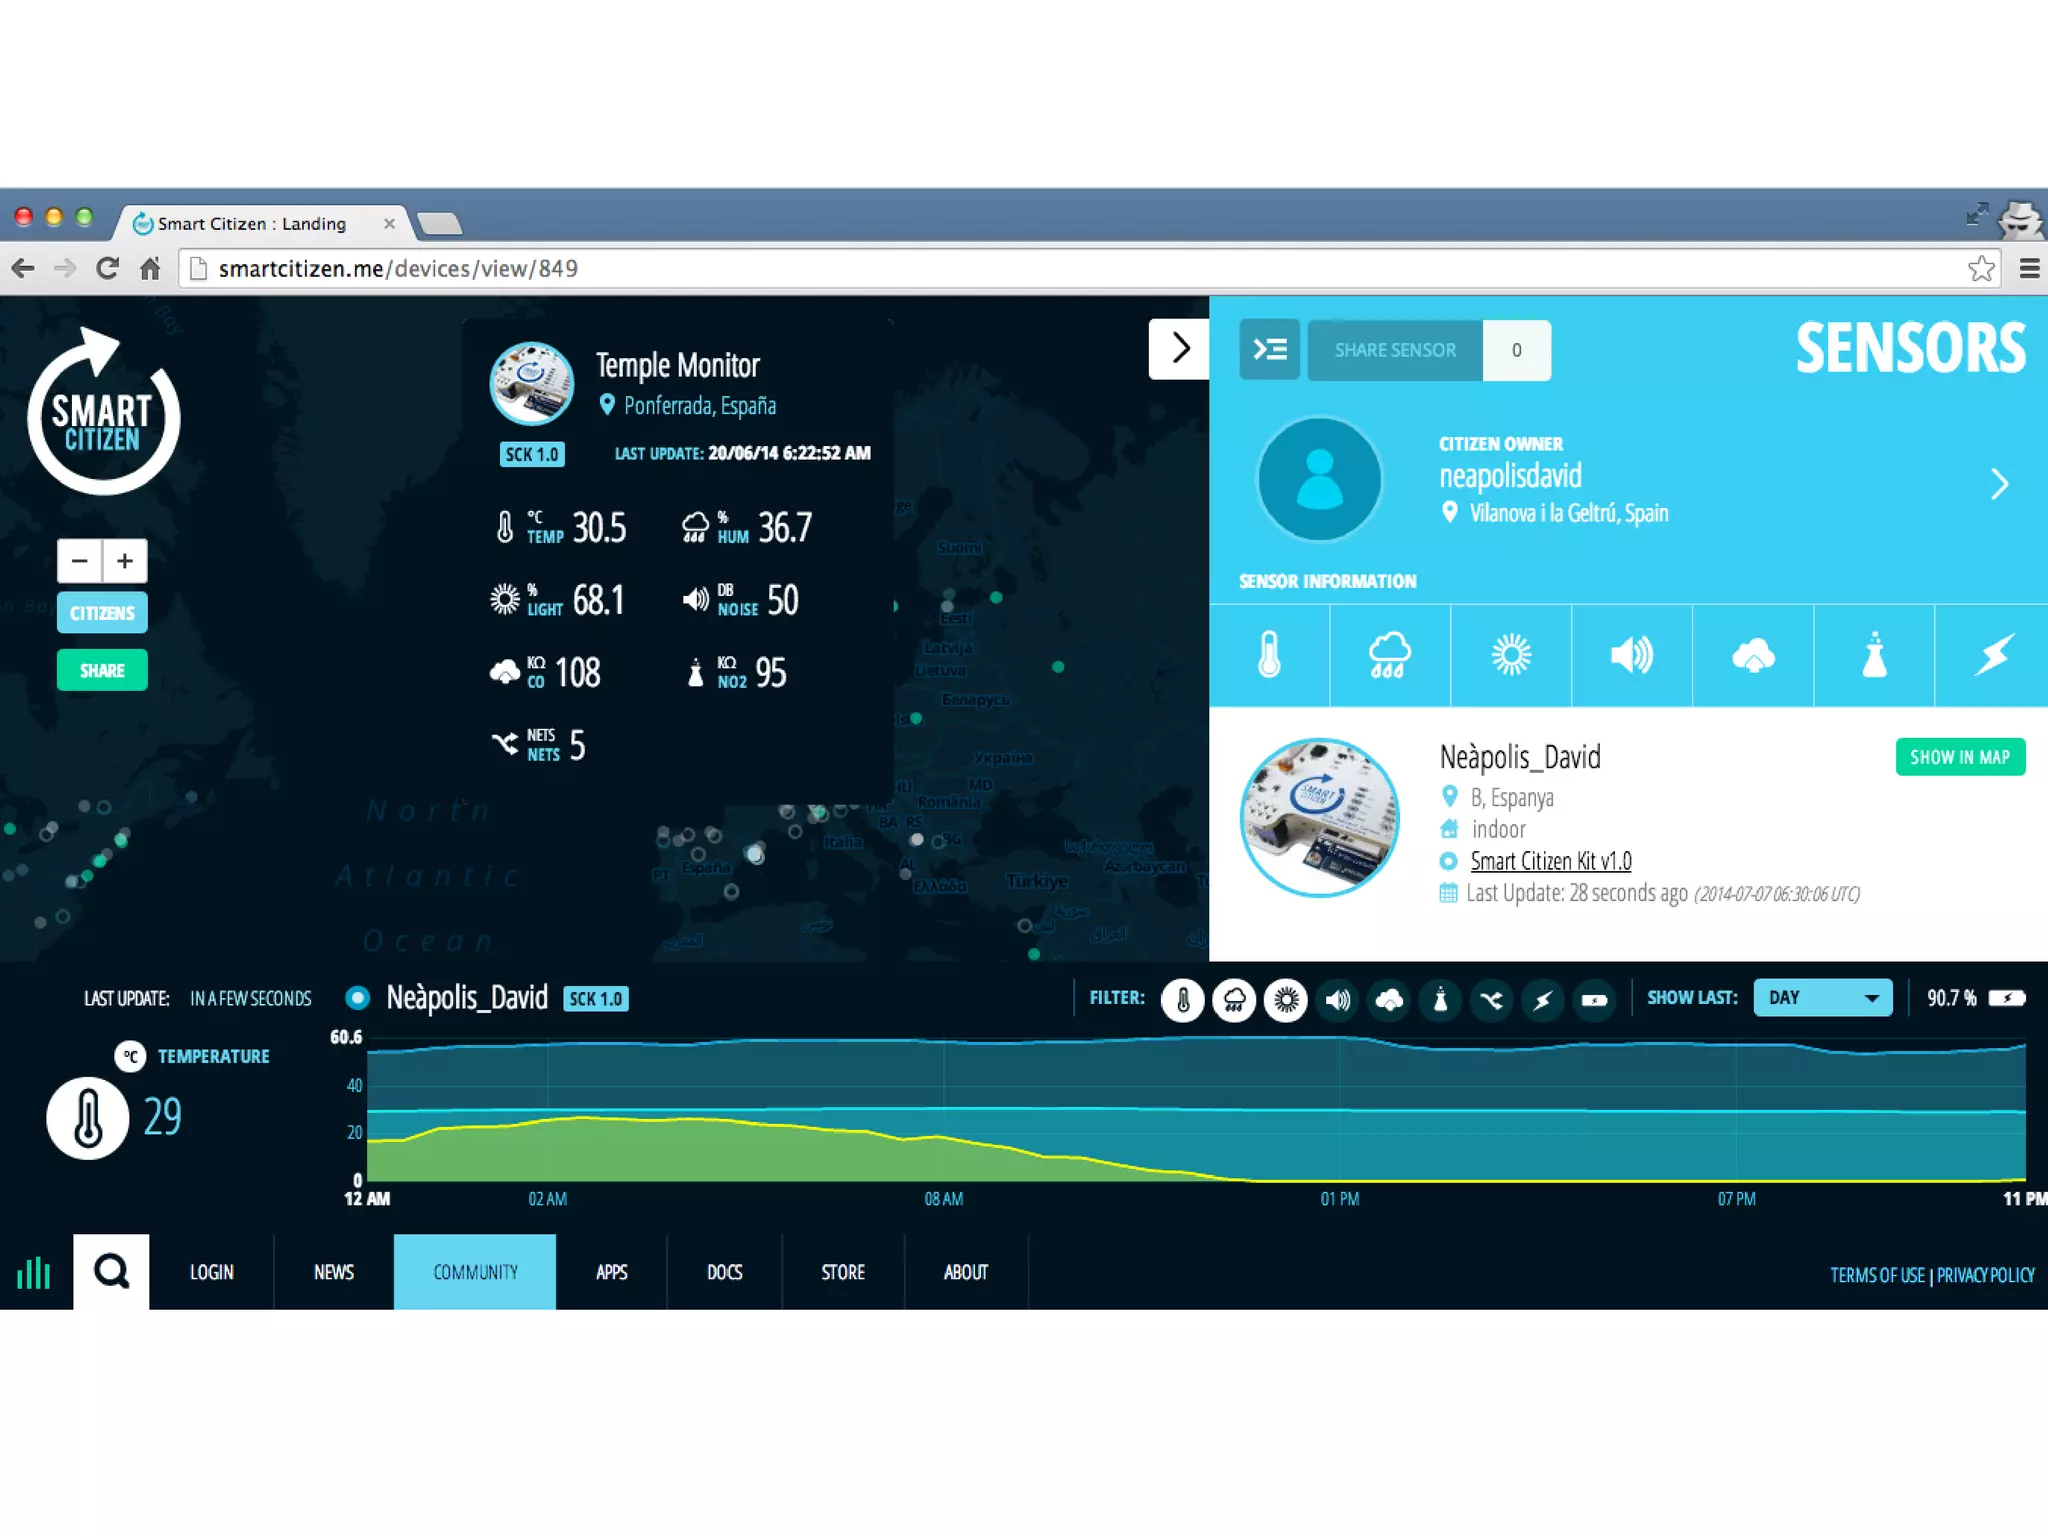
Task: Open the temperature sensor information tab
Action: tap(1269, 656)
